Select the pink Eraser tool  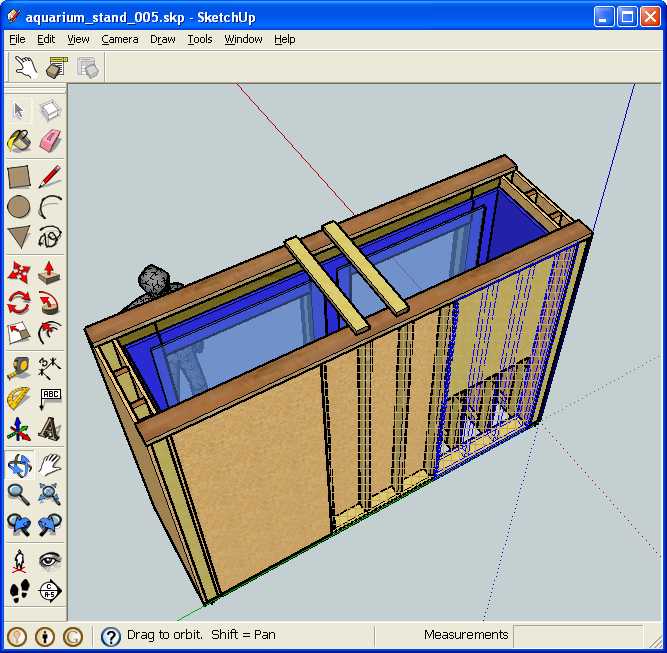tap(50, 140)
